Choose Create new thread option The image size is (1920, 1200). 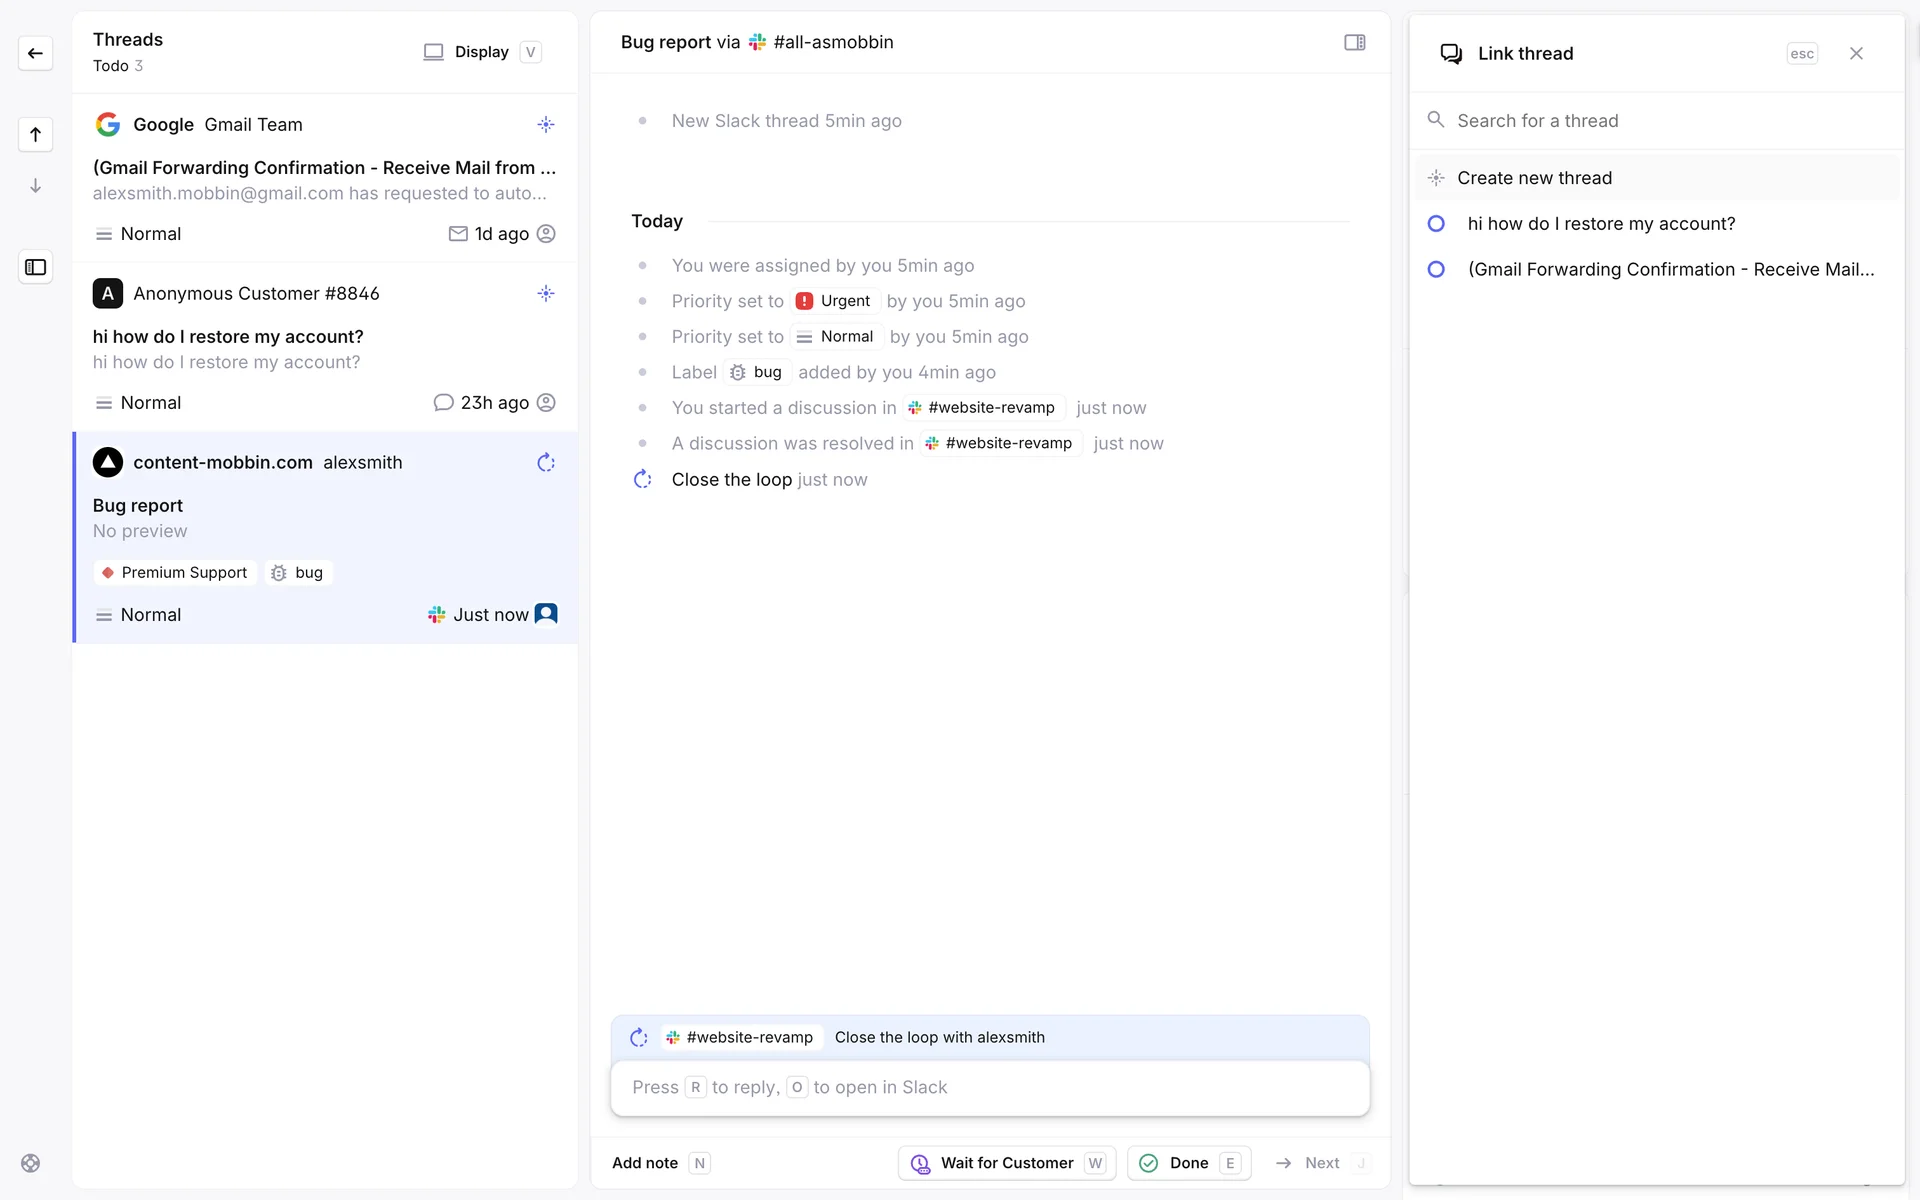[1534, 178]
